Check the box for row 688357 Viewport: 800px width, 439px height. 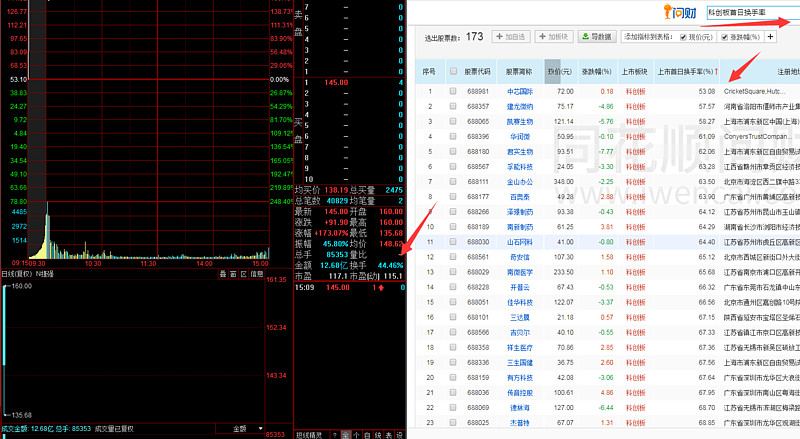(453, 107)
